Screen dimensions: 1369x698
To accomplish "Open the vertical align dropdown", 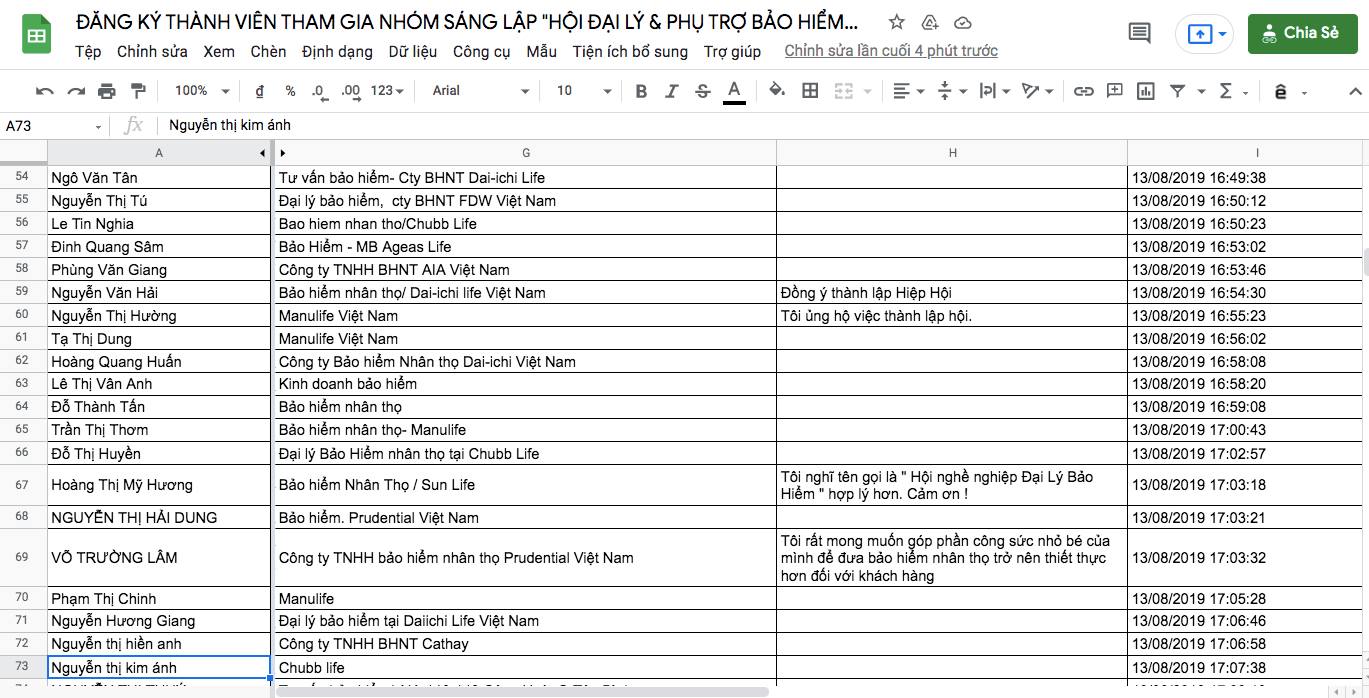I will pyautogui.click(x=951, y=91).
